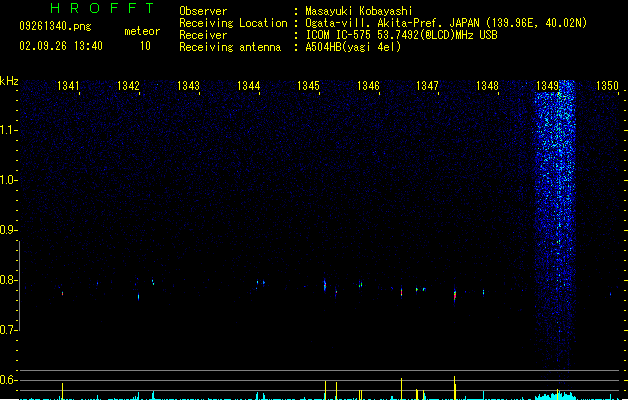
Task: Click the file name 09261340.png
Action: pyautogui.click(x=55, y=26)
